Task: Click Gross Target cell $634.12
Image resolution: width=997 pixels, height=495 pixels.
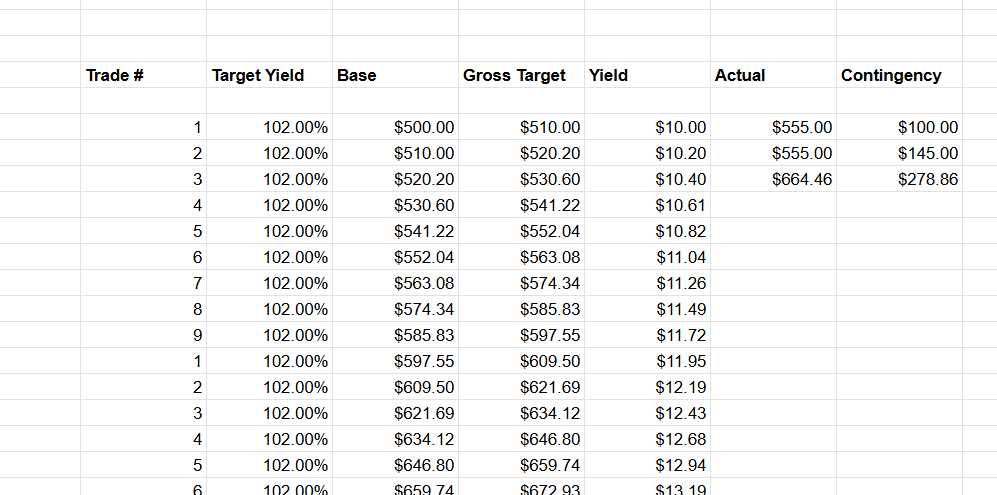Action: click(x=521, y=413)
